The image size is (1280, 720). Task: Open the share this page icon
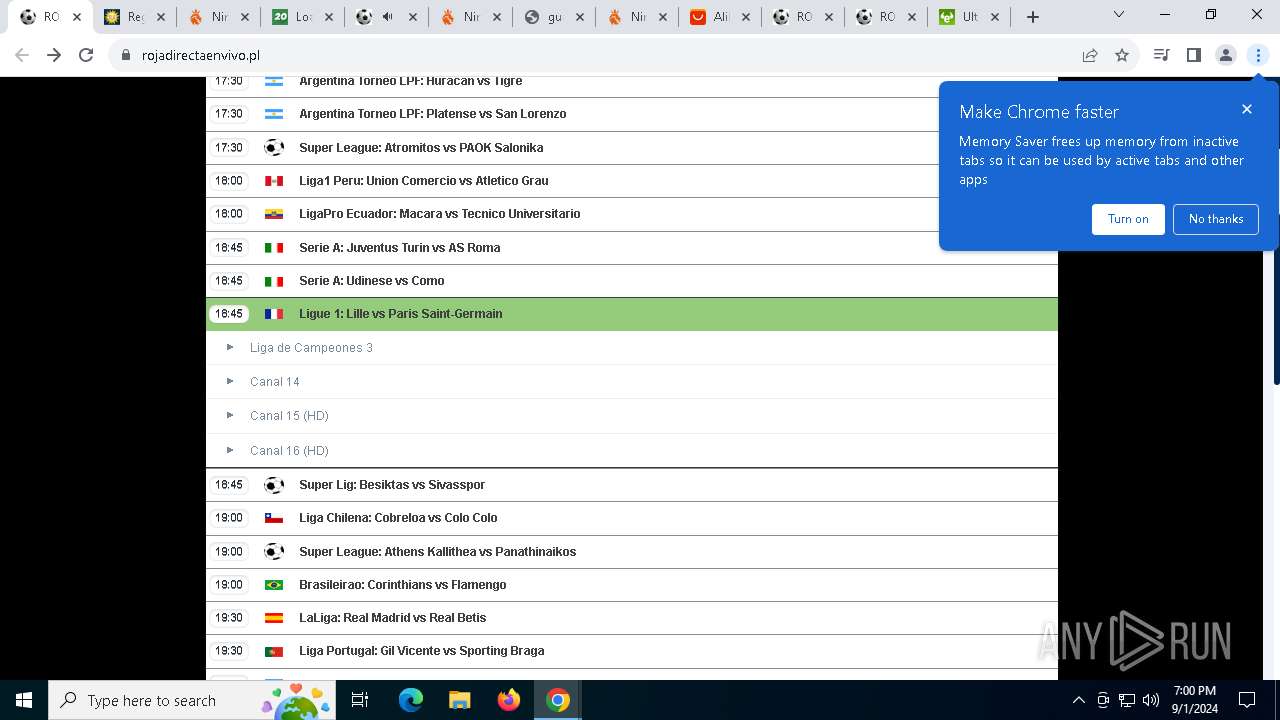tap(1090, 55)
